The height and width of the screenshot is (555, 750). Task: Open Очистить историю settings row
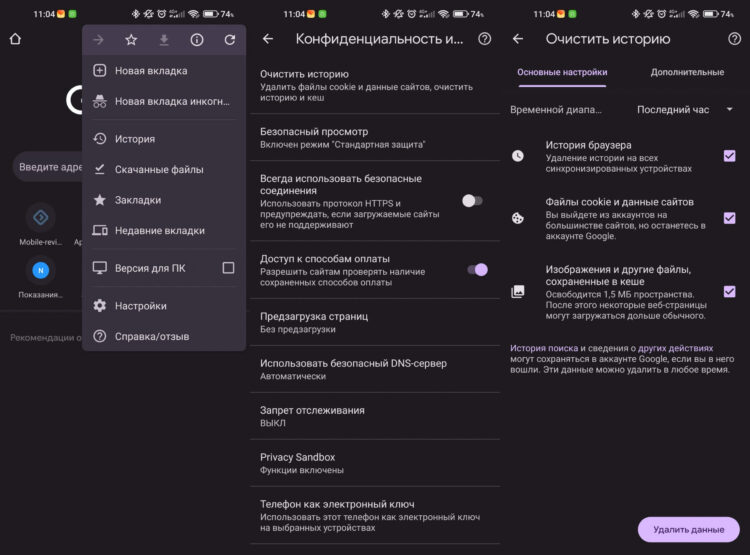click(x=375, y=86)
